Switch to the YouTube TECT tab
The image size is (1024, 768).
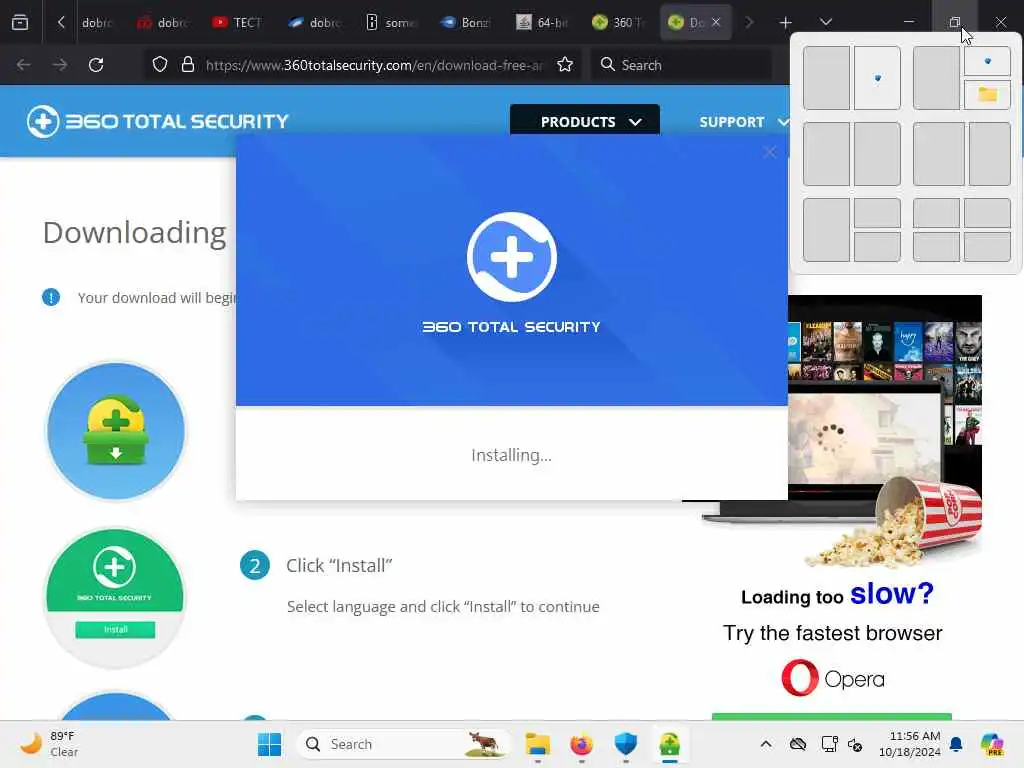coord(237,22)
